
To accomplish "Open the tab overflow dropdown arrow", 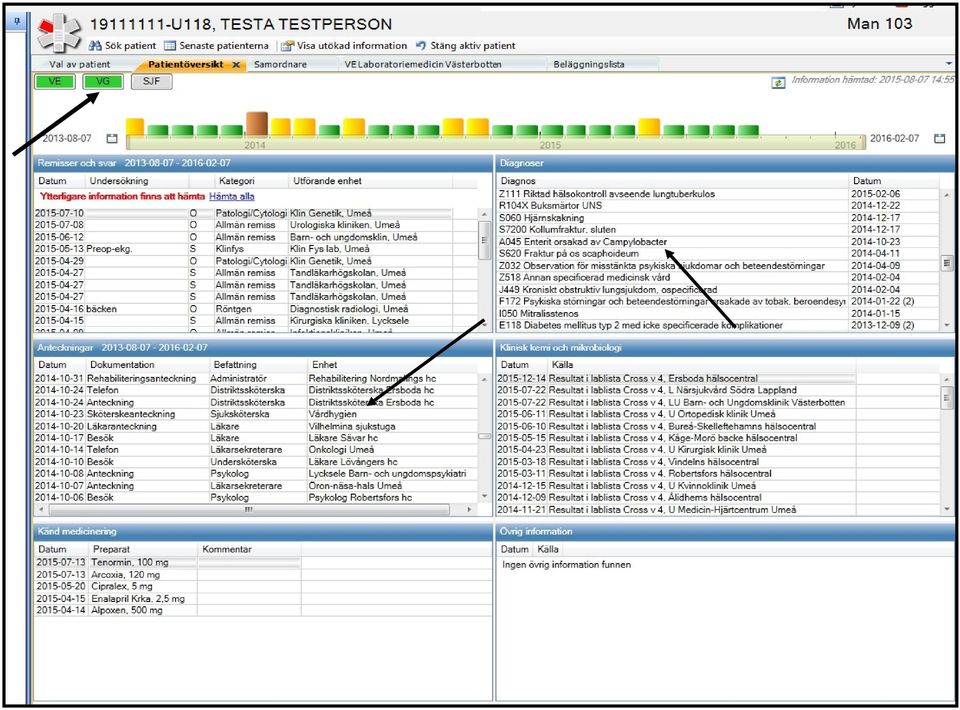I will (949, 64).
